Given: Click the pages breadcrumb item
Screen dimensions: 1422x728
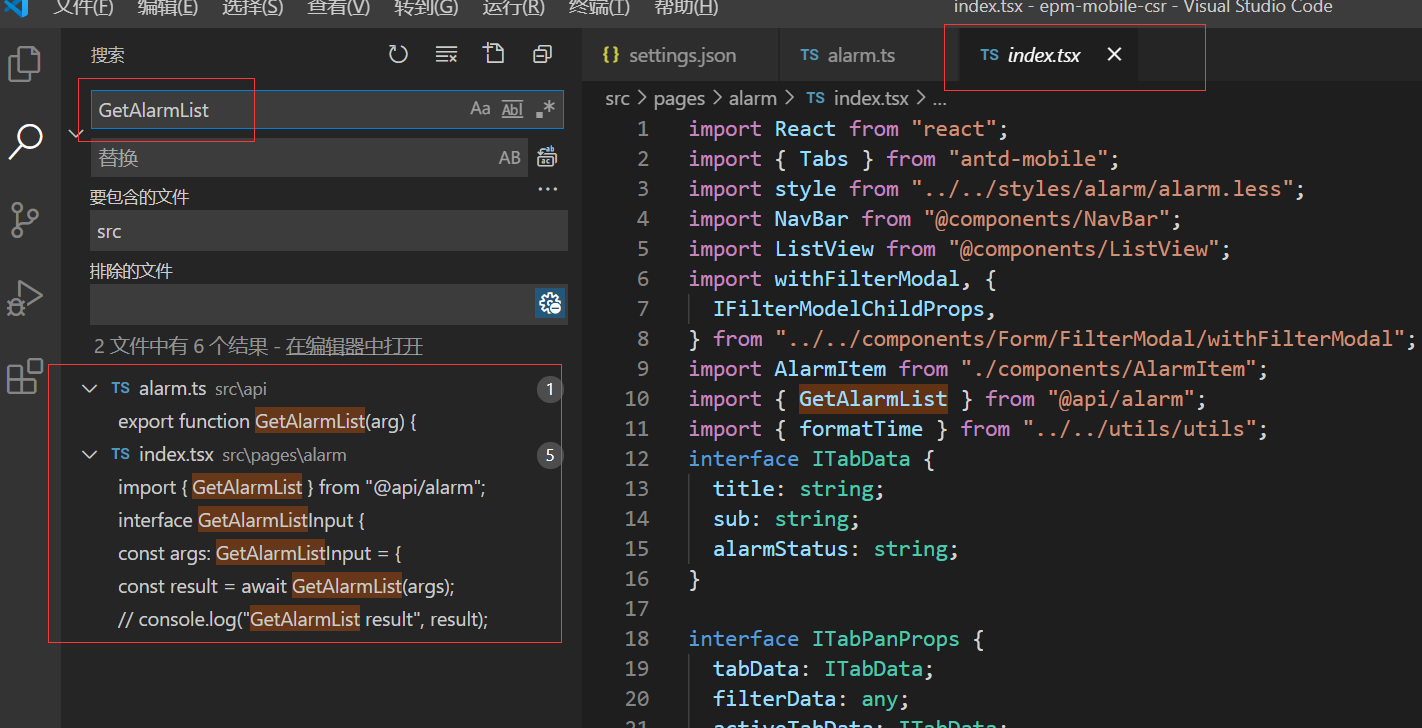Looking at the screenshot, I should coord(679,97).
